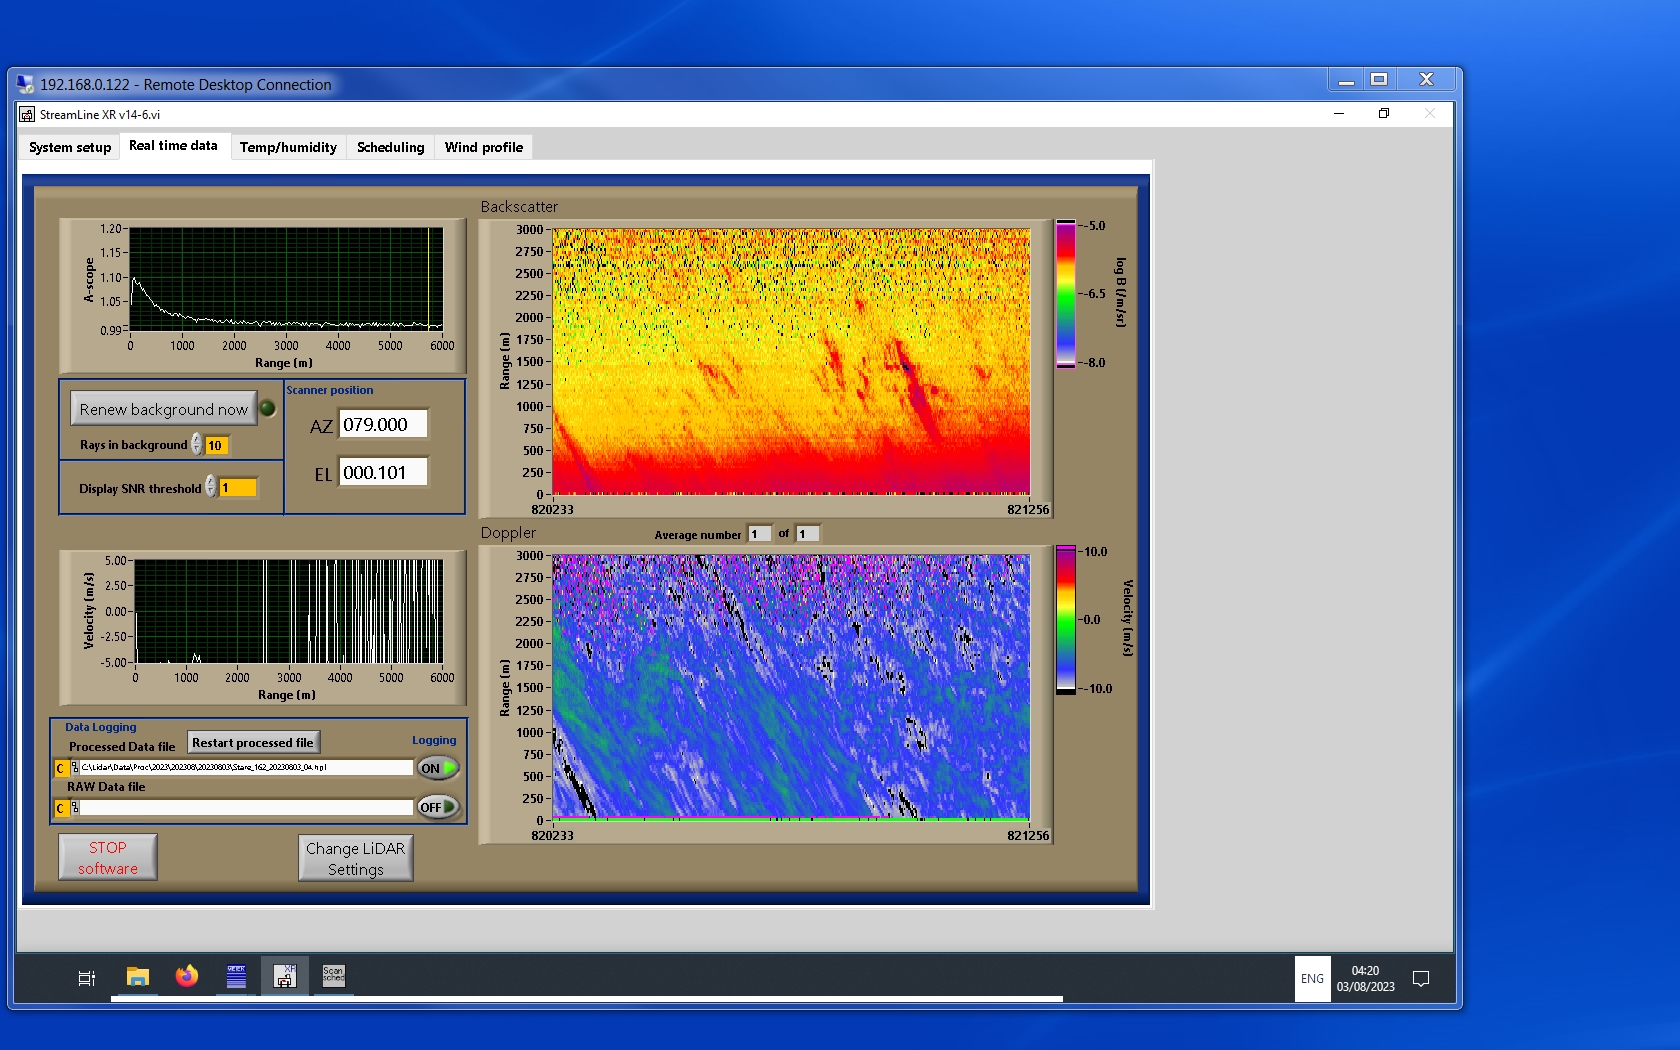The image size is (1680, 1050).
Task: Launch Firefox from the taskbar
Action: 187,977
